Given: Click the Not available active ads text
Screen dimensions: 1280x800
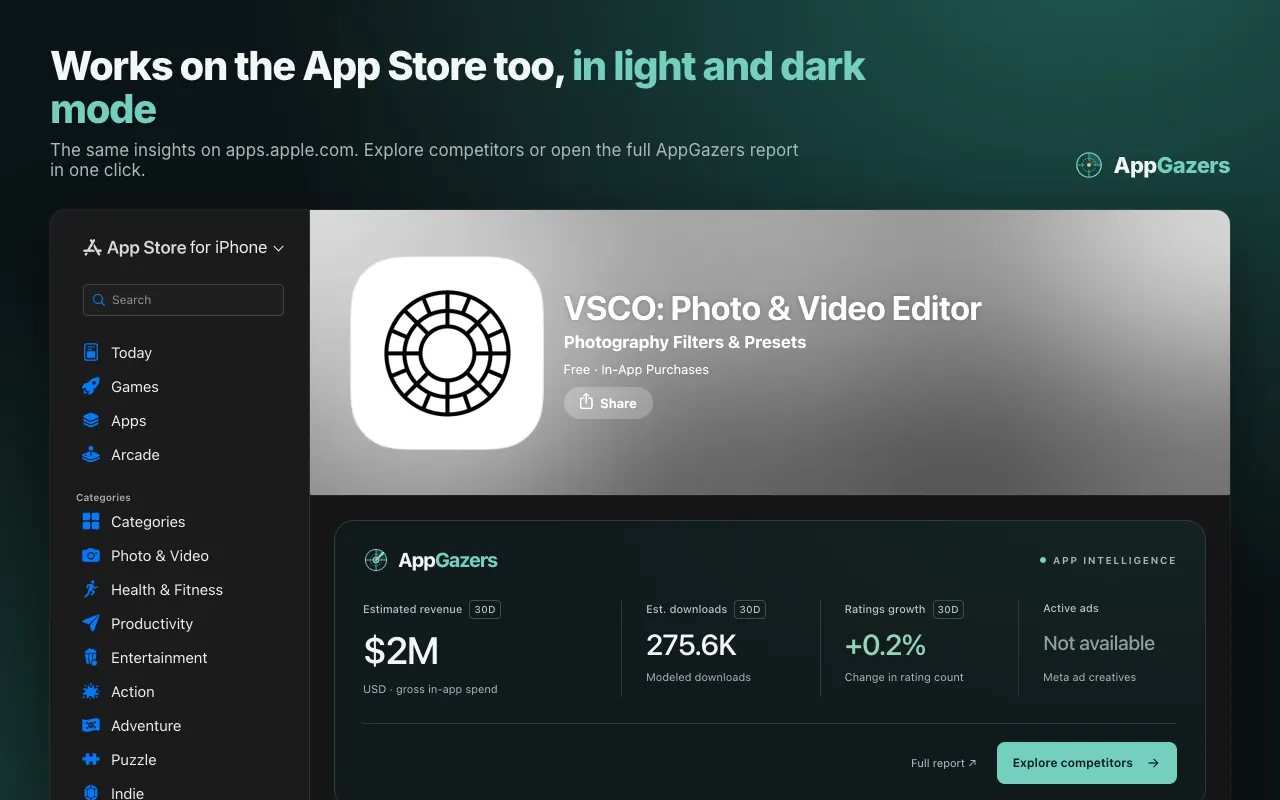Looking at the screenshot, I should 1099,643.
